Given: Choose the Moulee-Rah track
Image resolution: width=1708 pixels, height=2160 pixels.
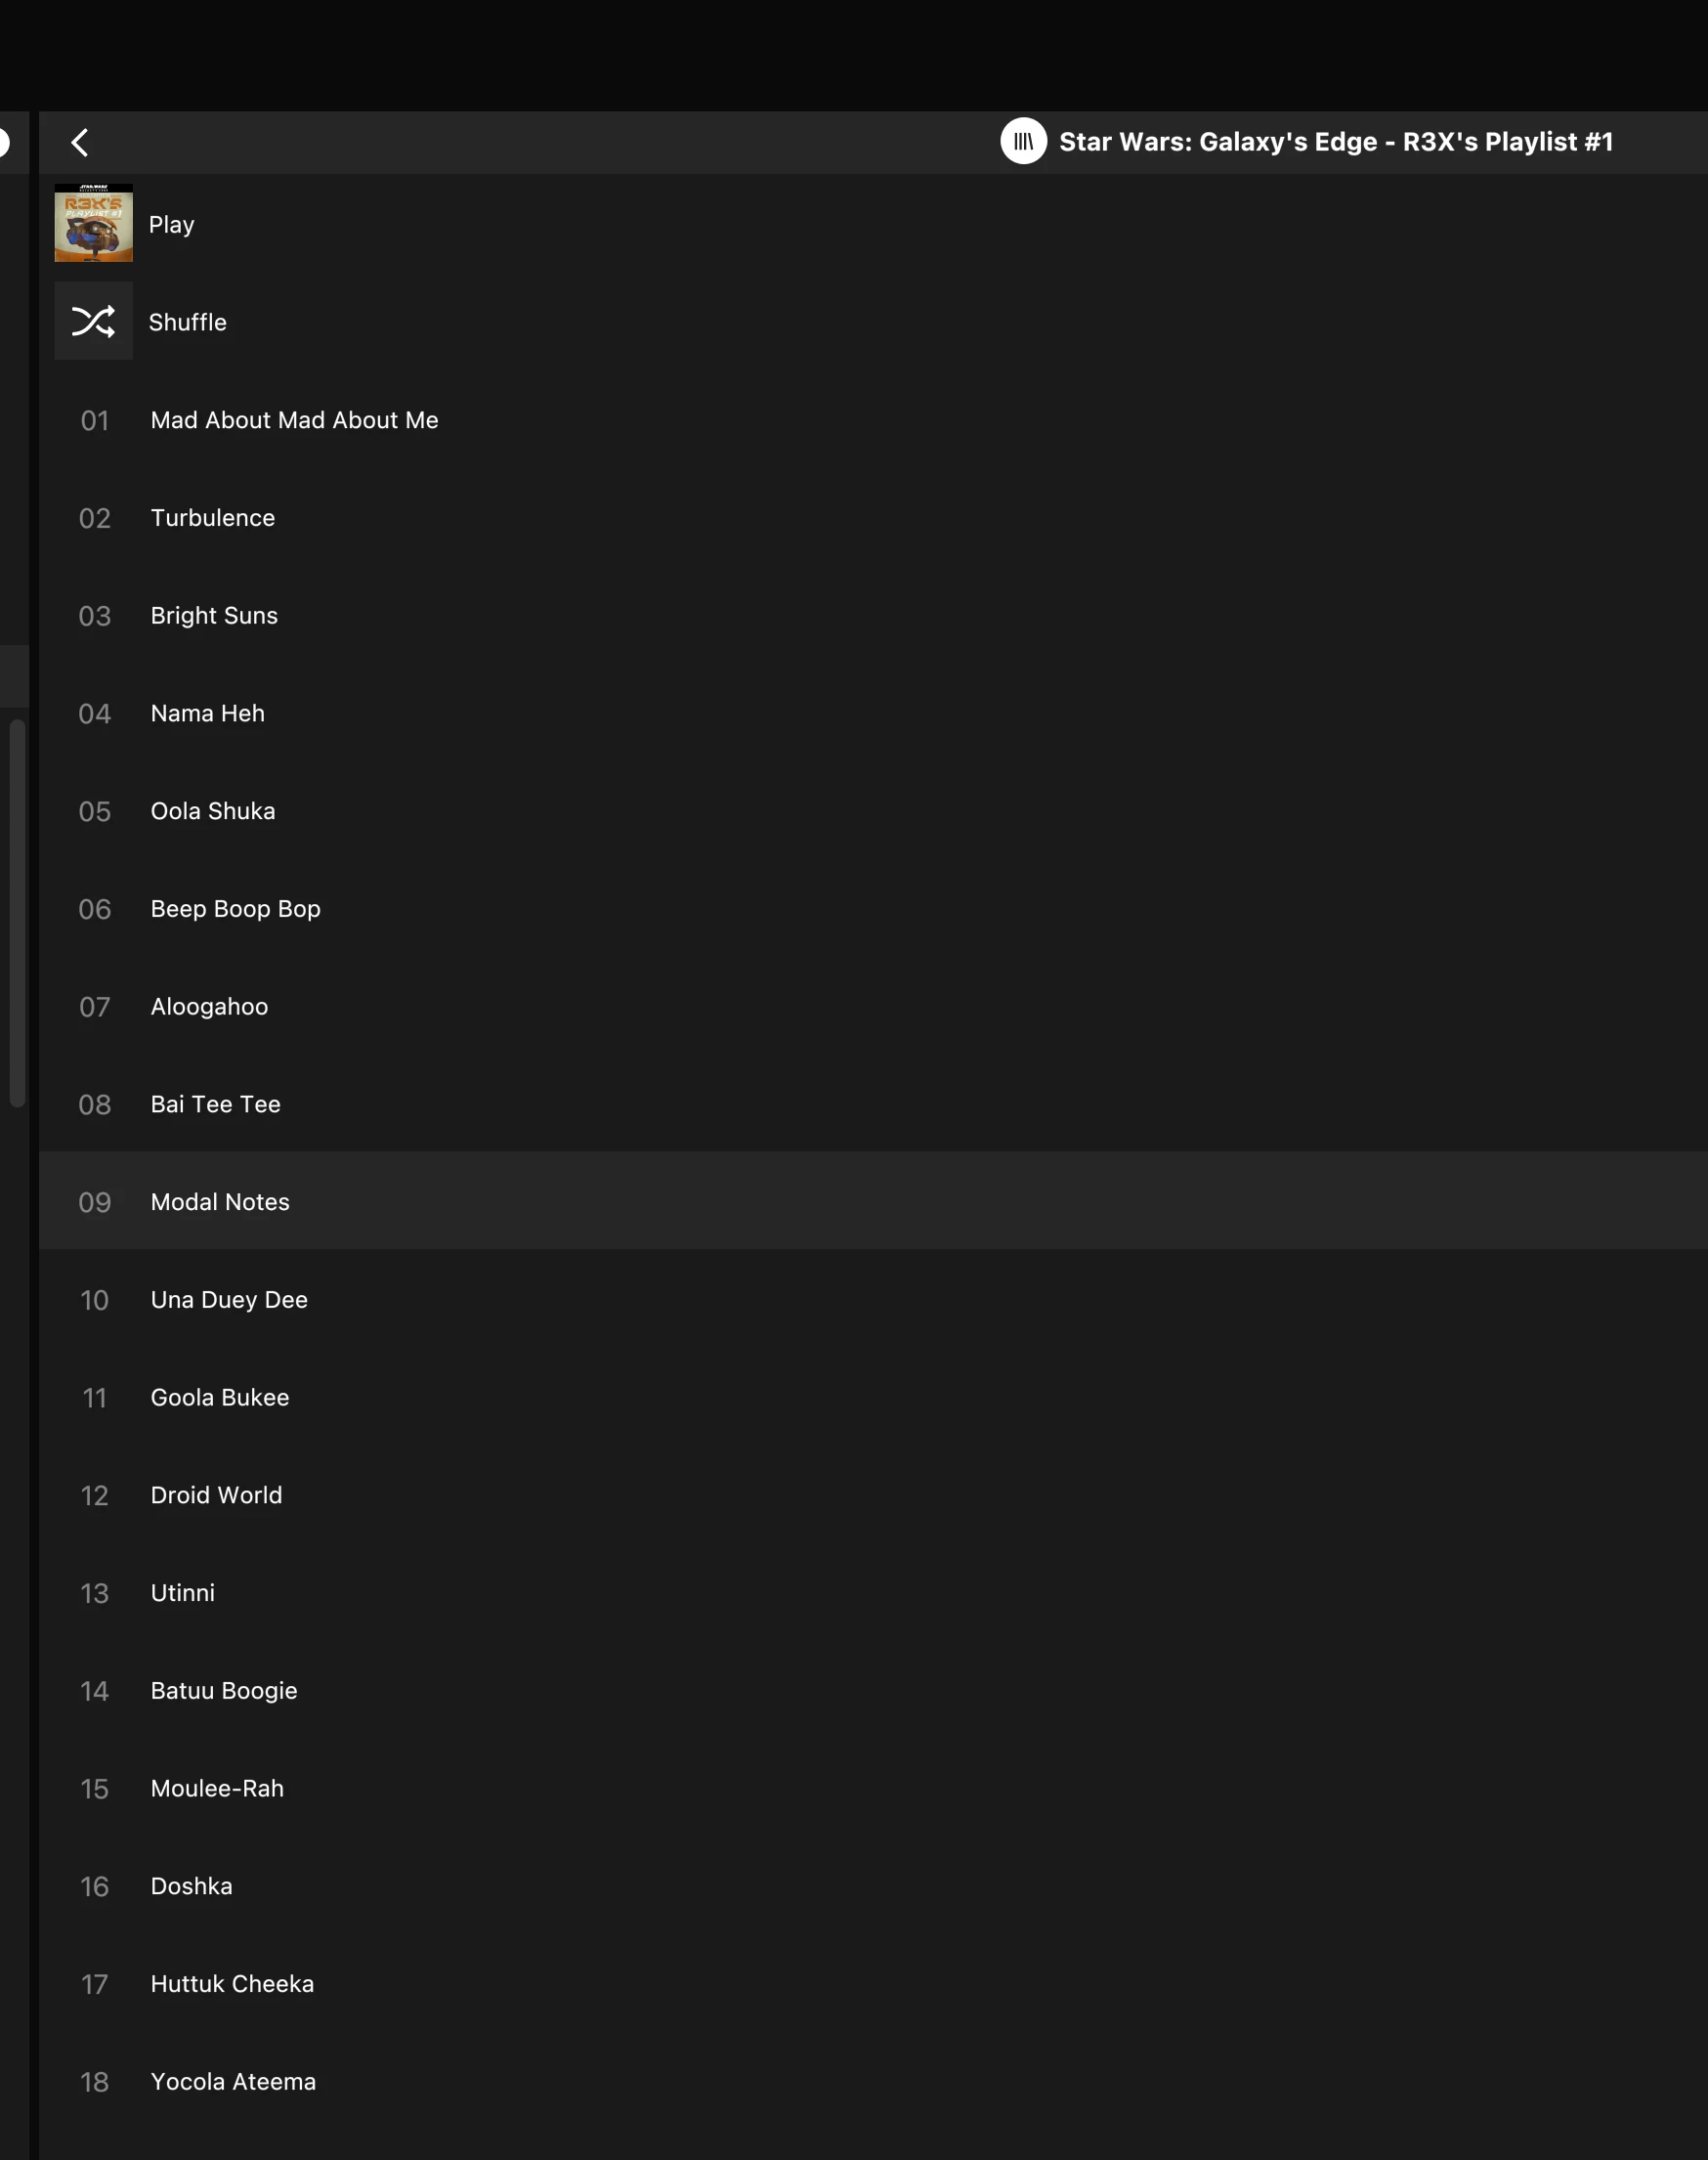Looking at the screenshot, I should pyautogui.click(x=217, y=1789).
